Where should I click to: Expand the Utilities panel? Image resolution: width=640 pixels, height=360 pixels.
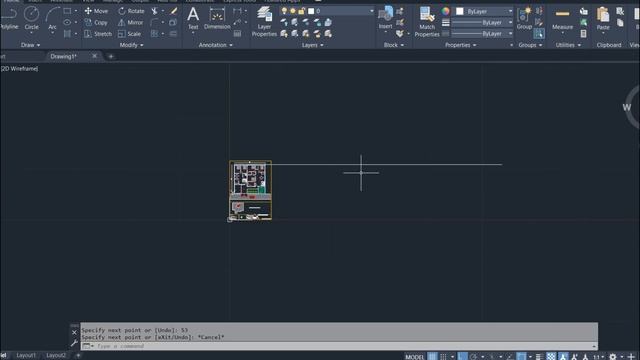[568, 45]
